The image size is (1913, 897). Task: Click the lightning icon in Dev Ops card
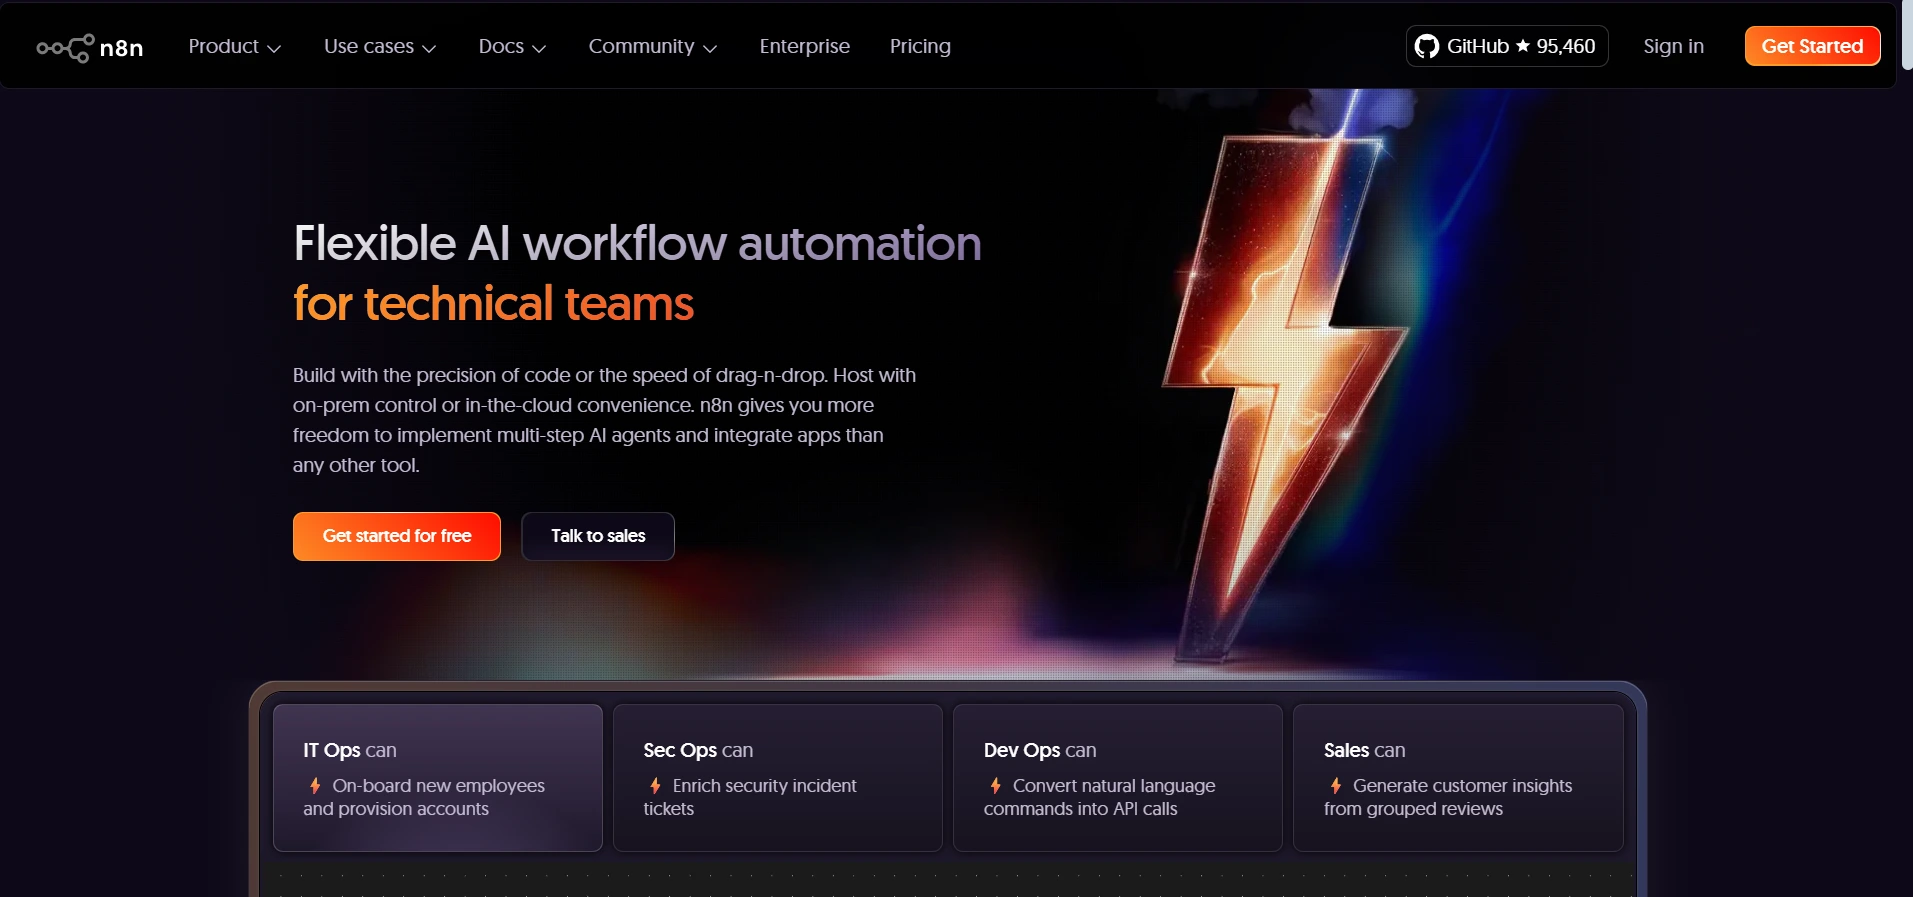click(995, 786)
